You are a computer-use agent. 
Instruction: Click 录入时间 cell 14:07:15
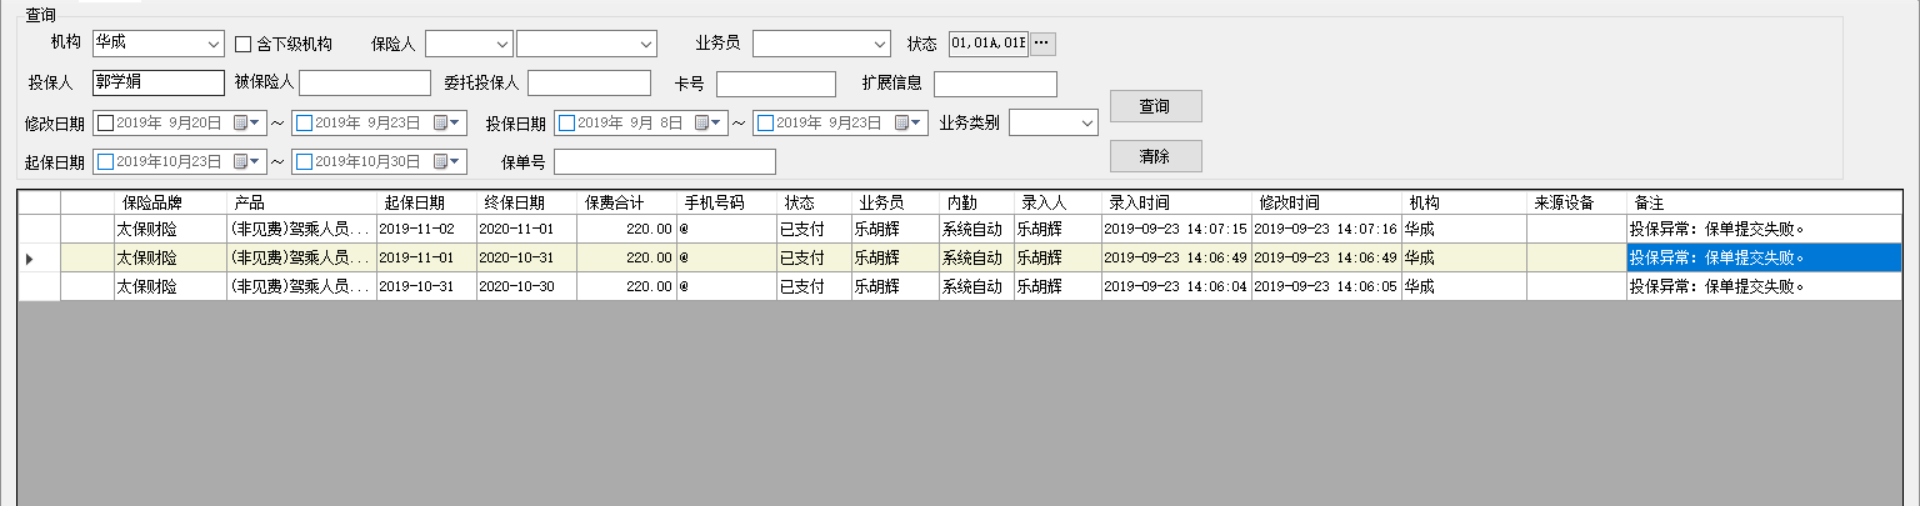1176,229
